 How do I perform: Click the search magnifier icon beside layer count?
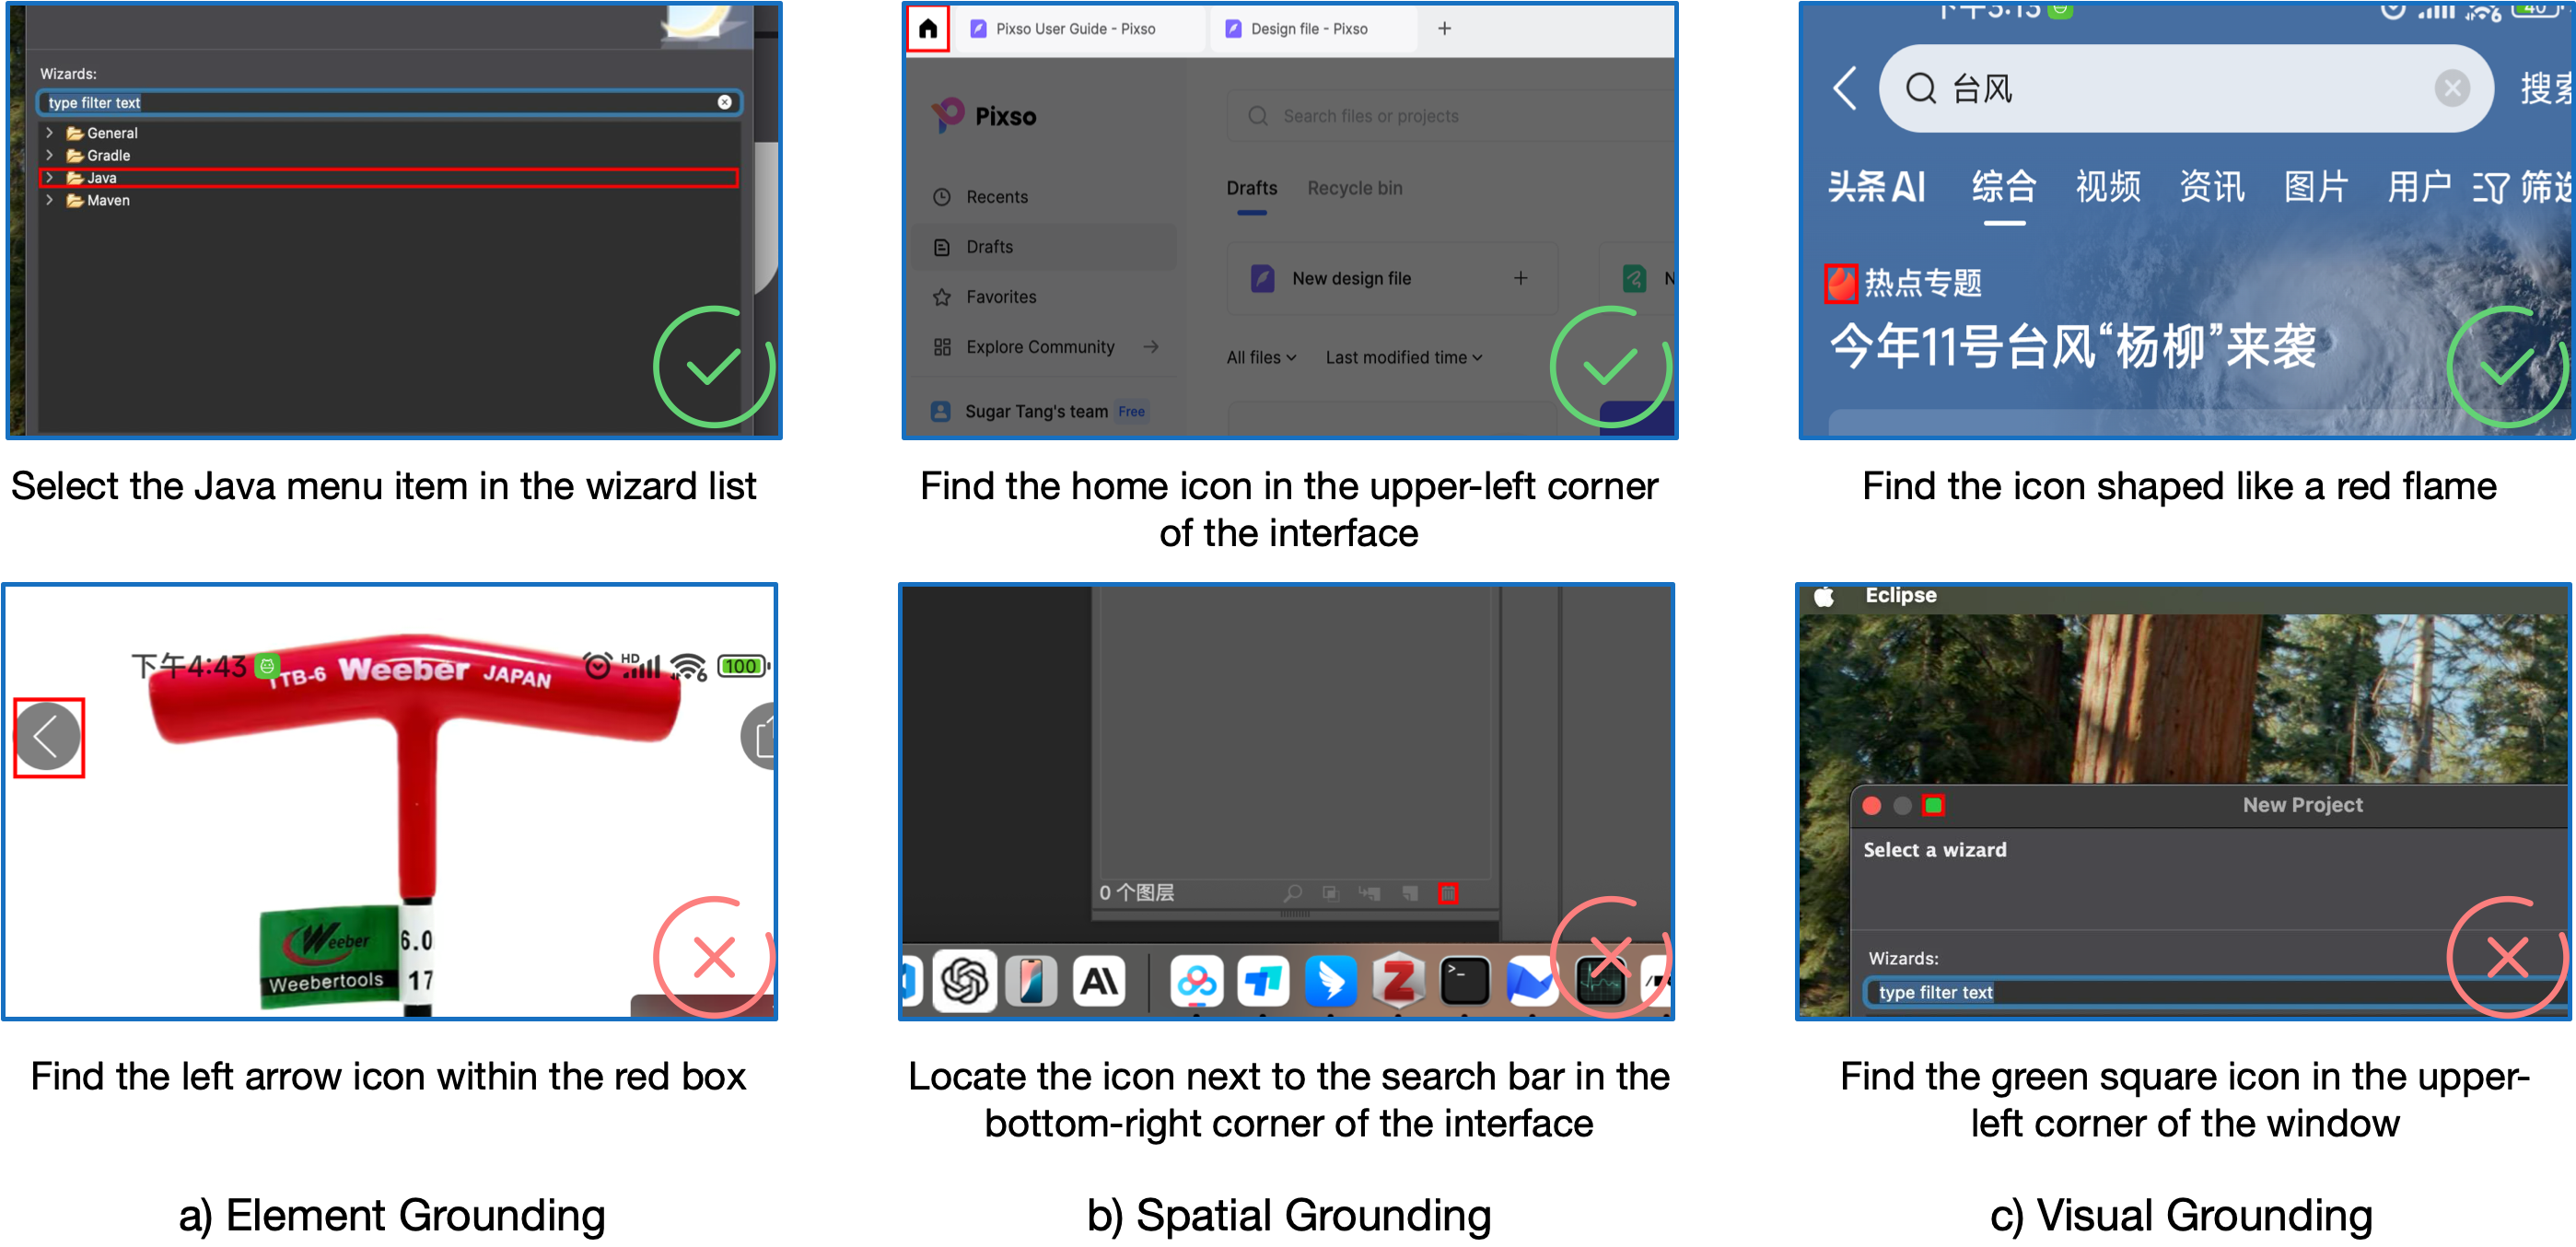click(x=1292, y=893)
